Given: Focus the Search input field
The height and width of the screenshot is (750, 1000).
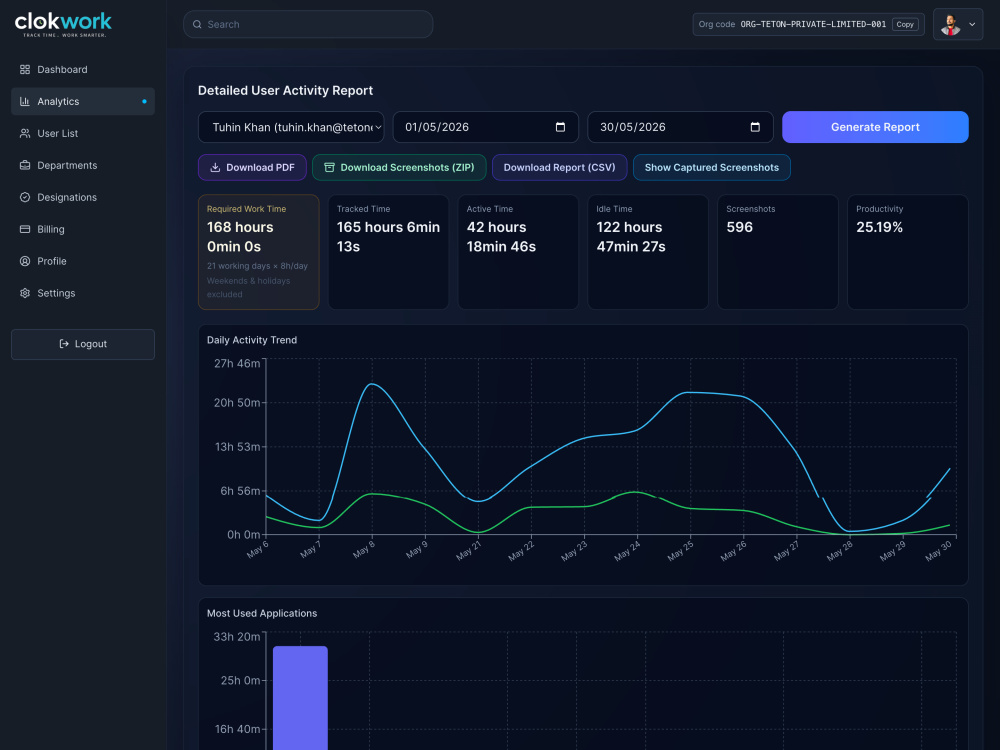Looking at the screenshot, I should coord(308,24).
